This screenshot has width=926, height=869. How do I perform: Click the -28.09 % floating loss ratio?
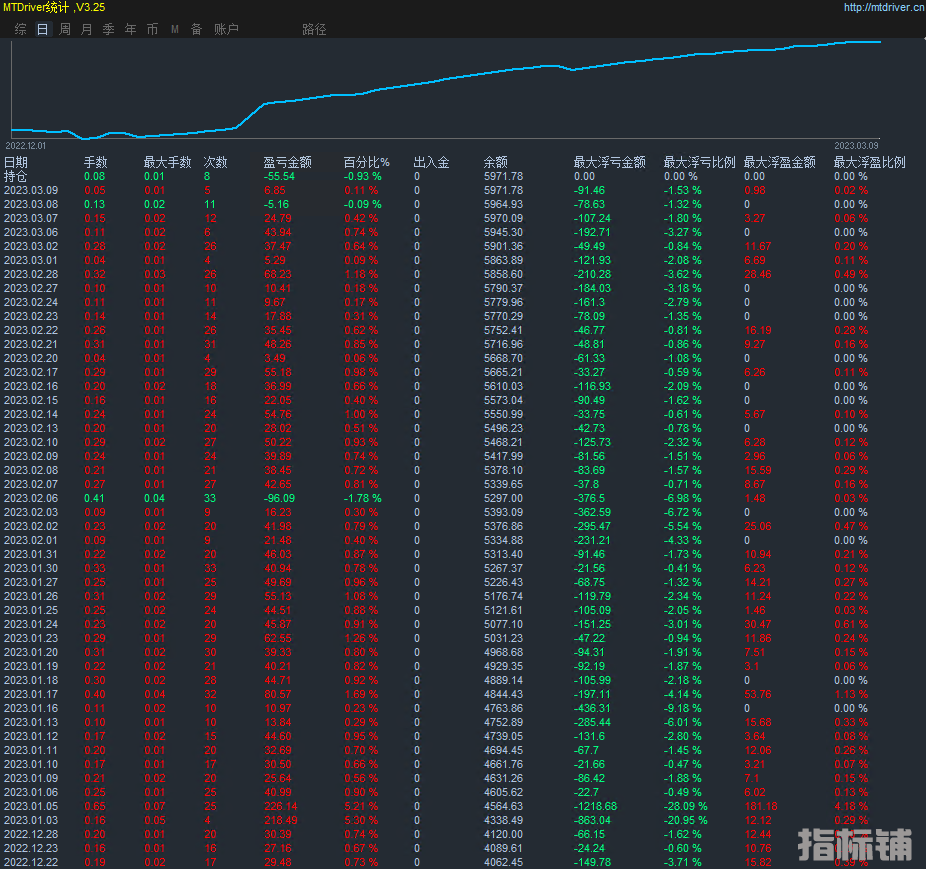pos(685,806)
